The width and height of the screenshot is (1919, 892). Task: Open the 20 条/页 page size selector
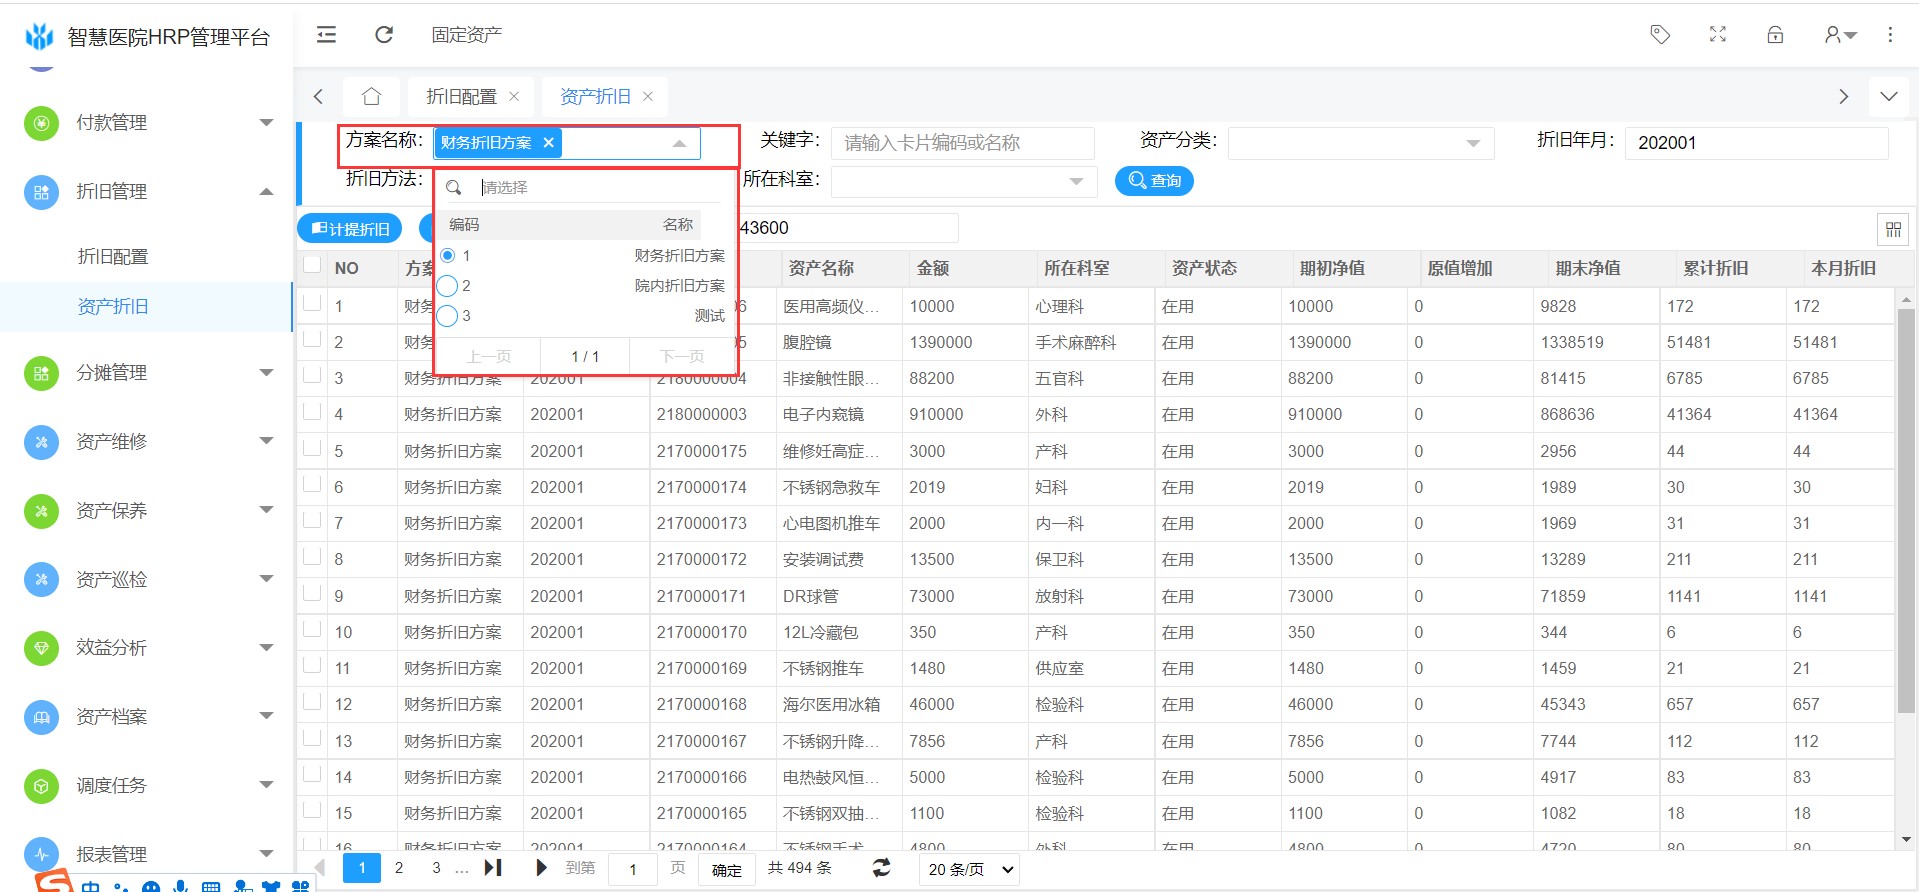[x=969, y=869]
